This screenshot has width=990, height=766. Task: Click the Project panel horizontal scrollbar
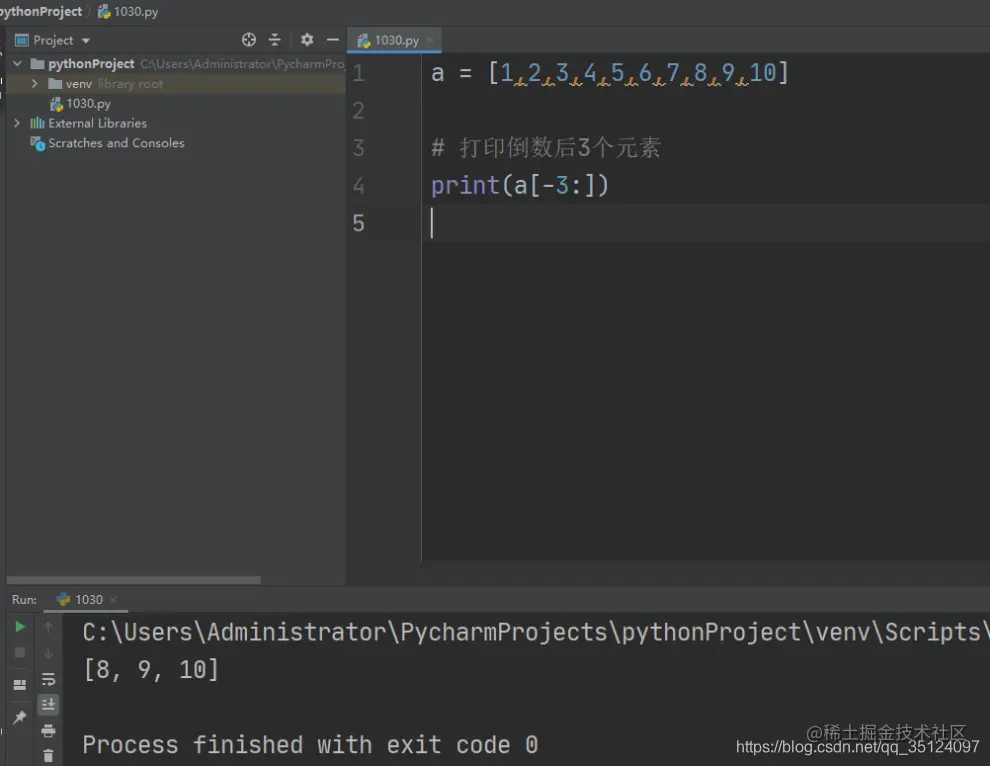click(x=134, y=580)
